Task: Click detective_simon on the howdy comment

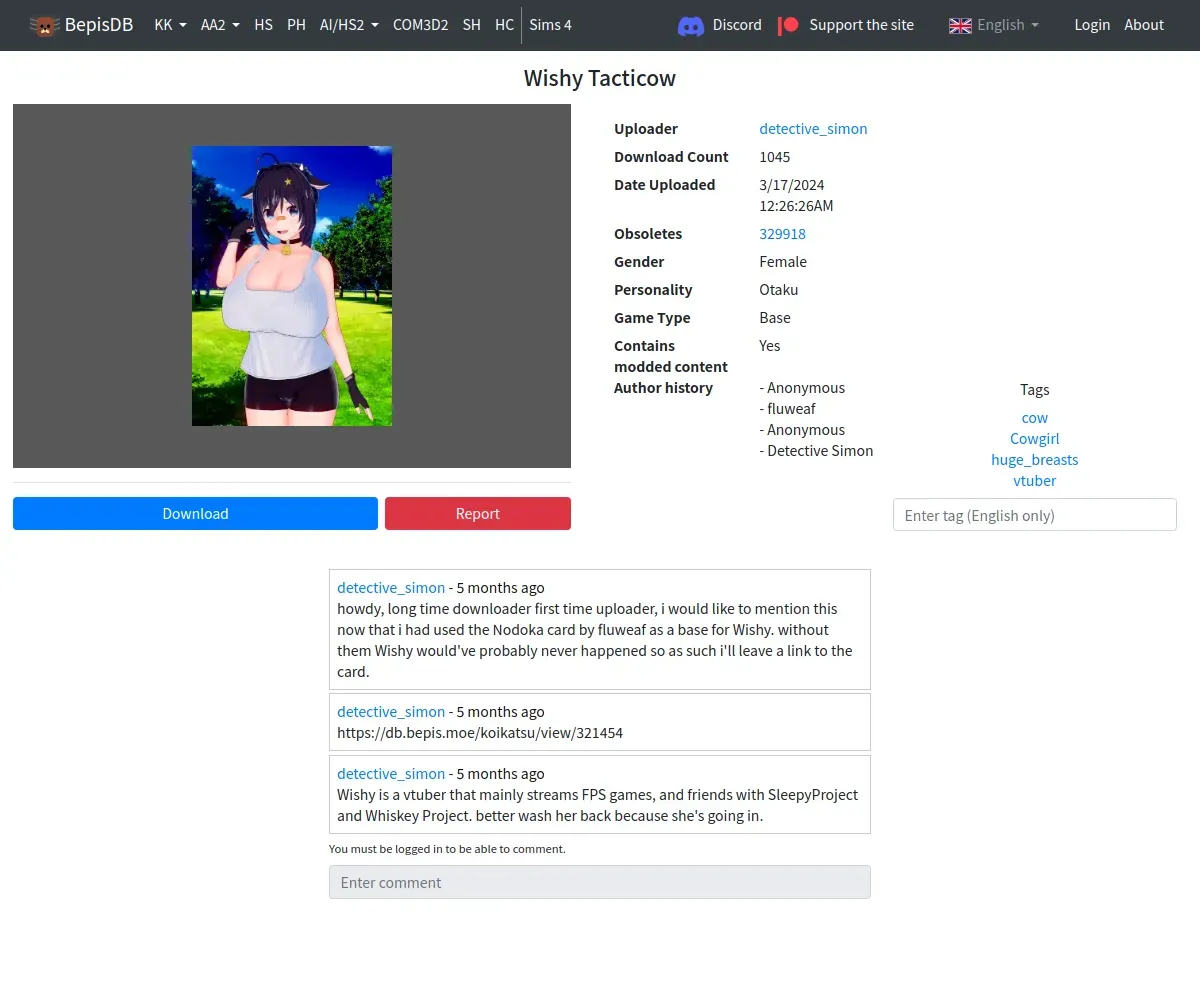Action: 391,587
